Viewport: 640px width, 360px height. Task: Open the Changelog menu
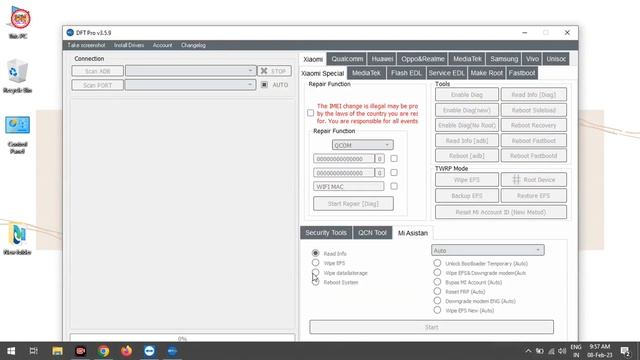pos(193,45)
